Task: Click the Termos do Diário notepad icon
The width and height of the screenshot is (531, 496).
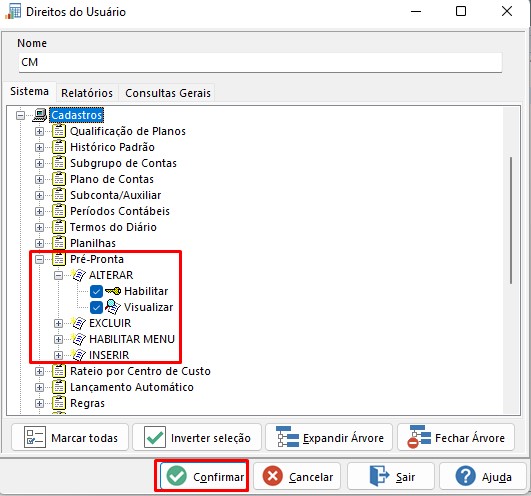Action: 59,227
